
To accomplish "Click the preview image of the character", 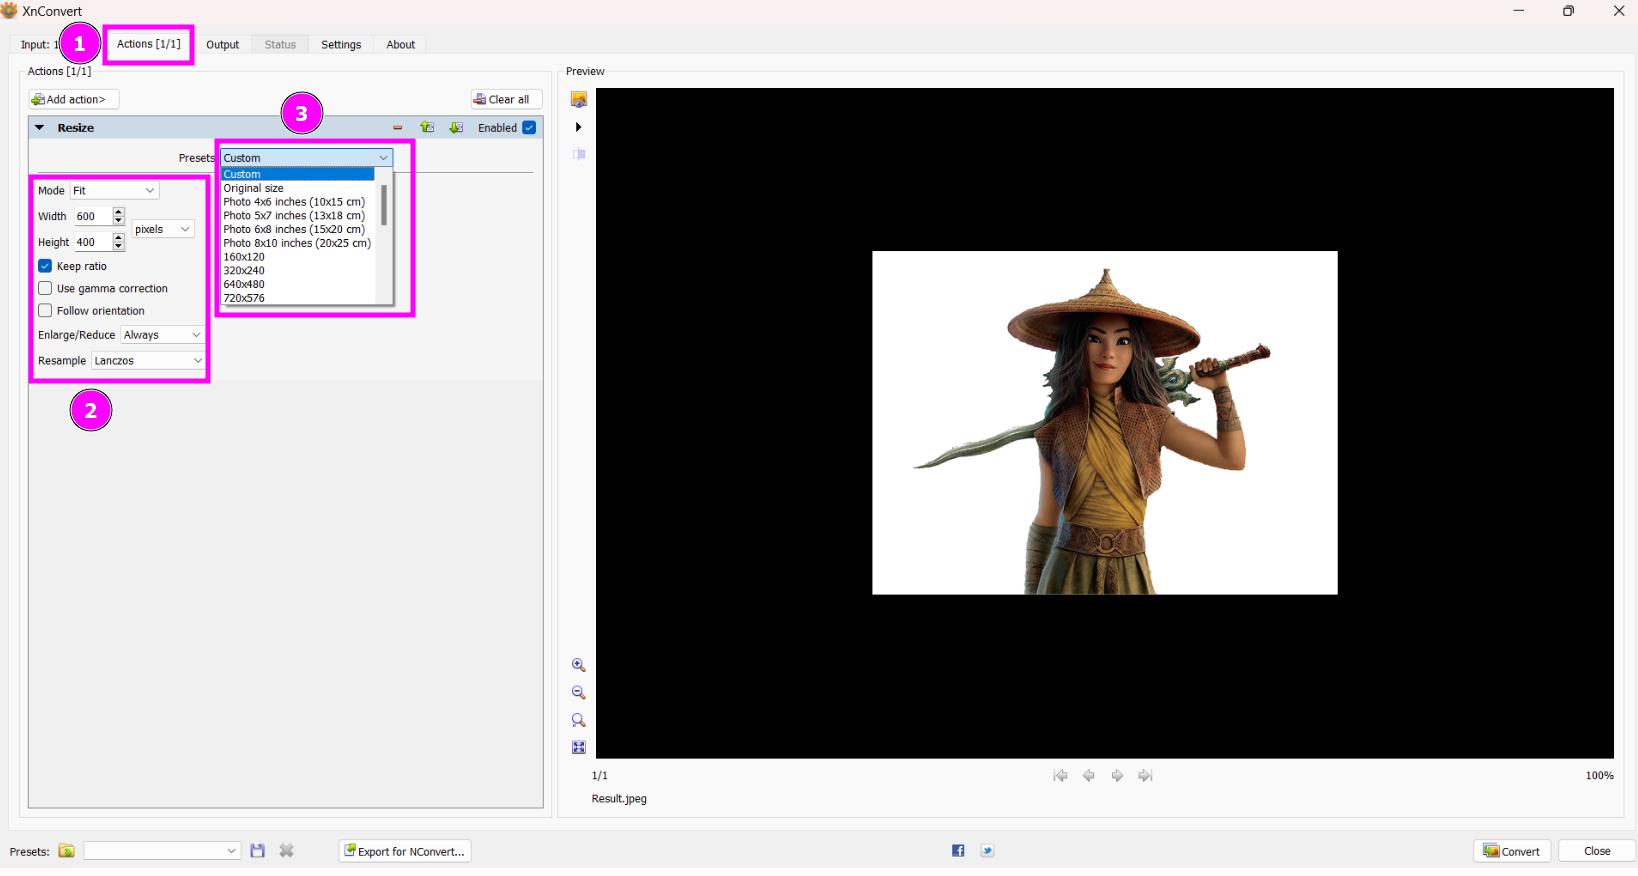I will pos(1105,423).
